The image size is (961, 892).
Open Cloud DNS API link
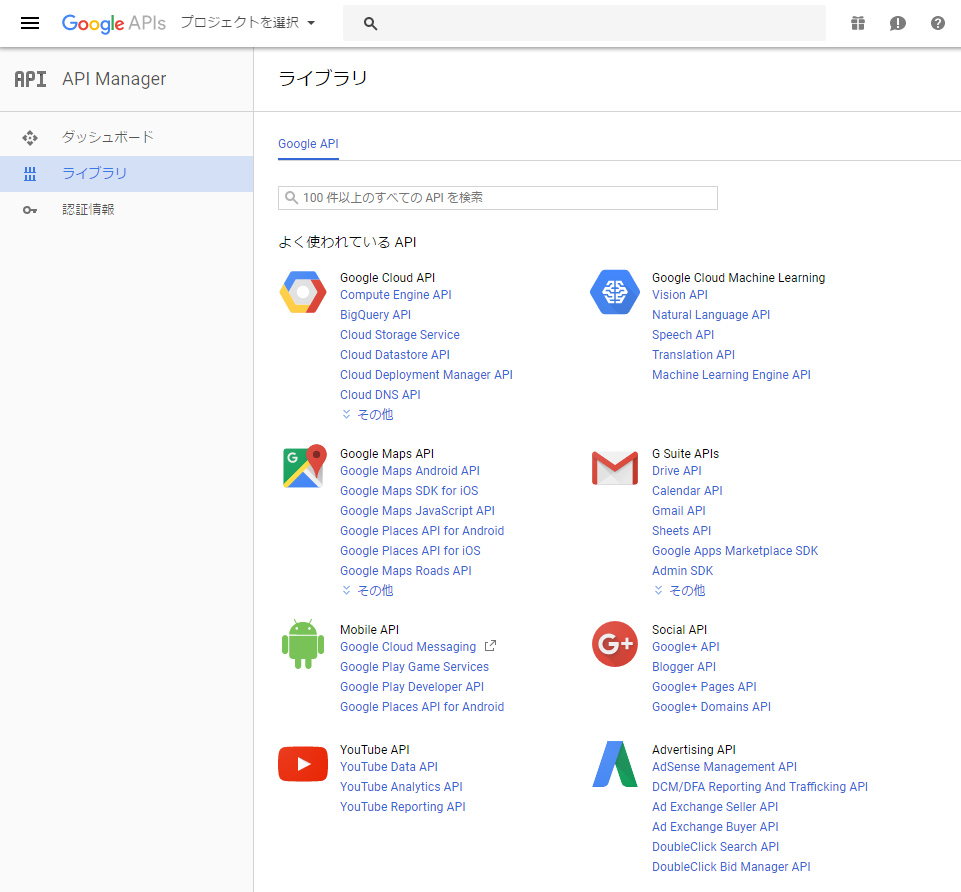click(x=381, y=395)
